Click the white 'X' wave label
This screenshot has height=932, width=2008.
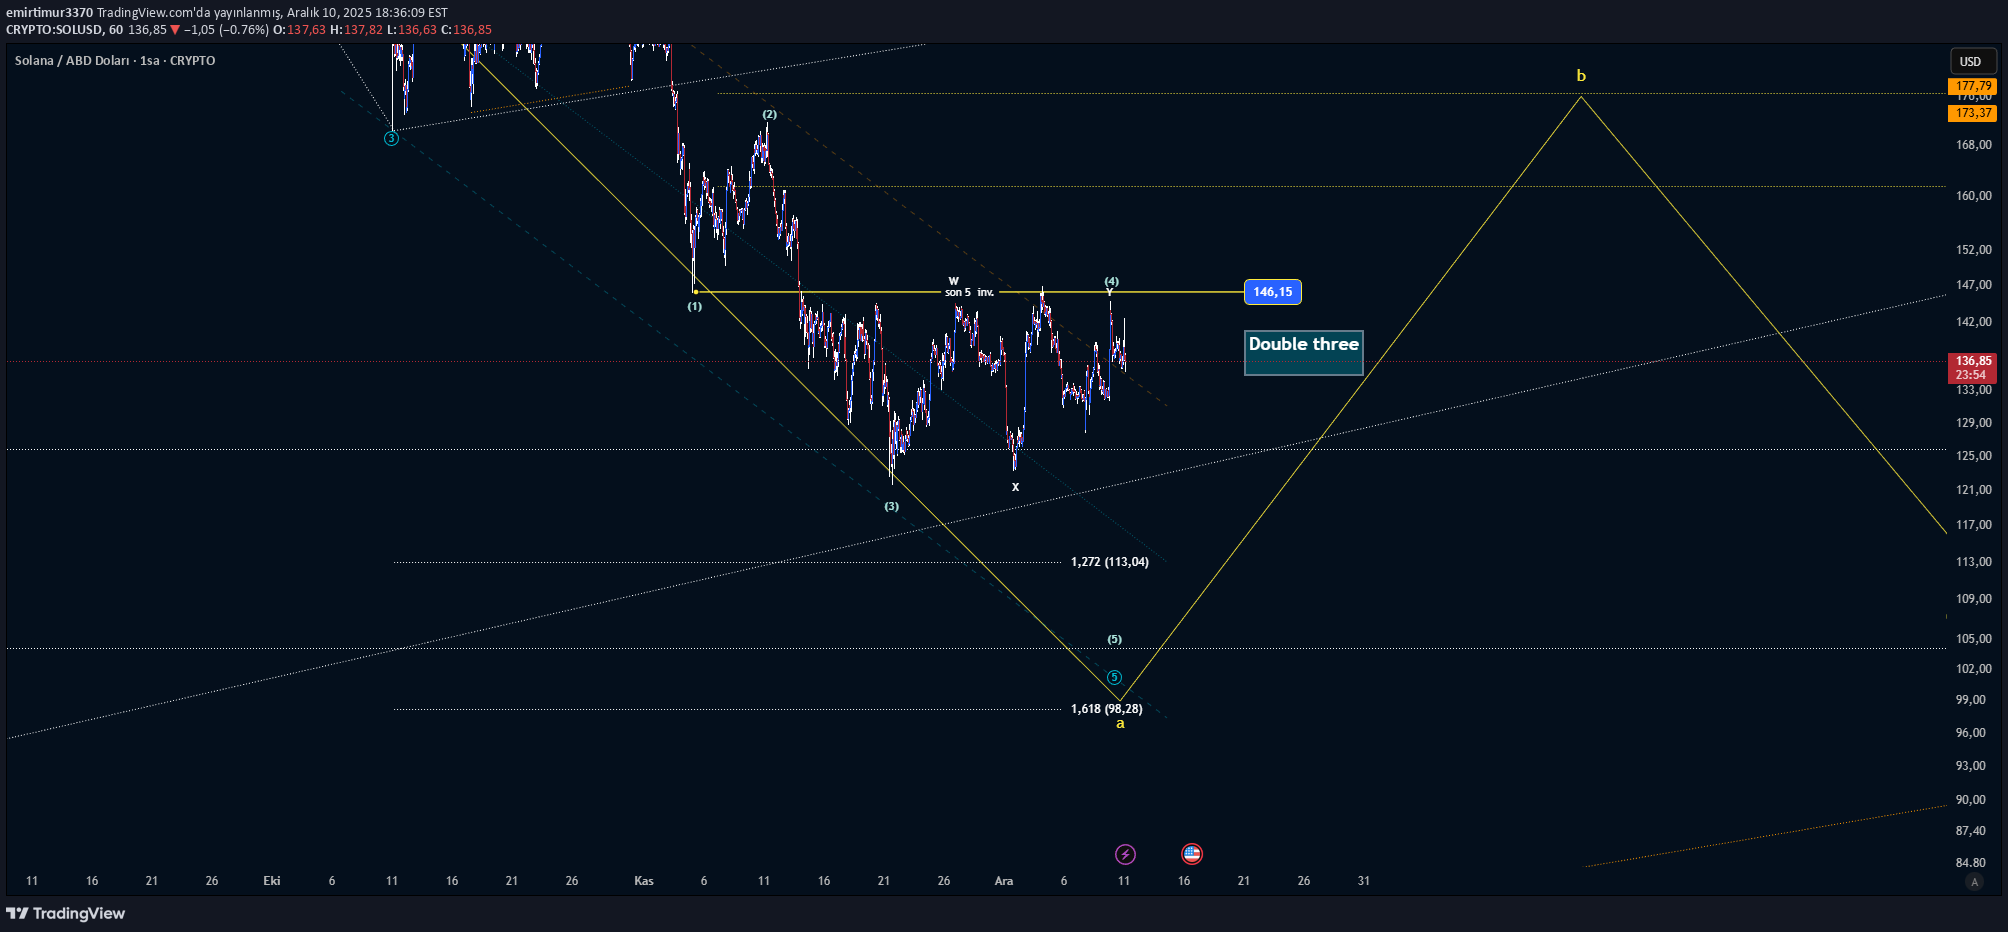(x=1015, y=487)
